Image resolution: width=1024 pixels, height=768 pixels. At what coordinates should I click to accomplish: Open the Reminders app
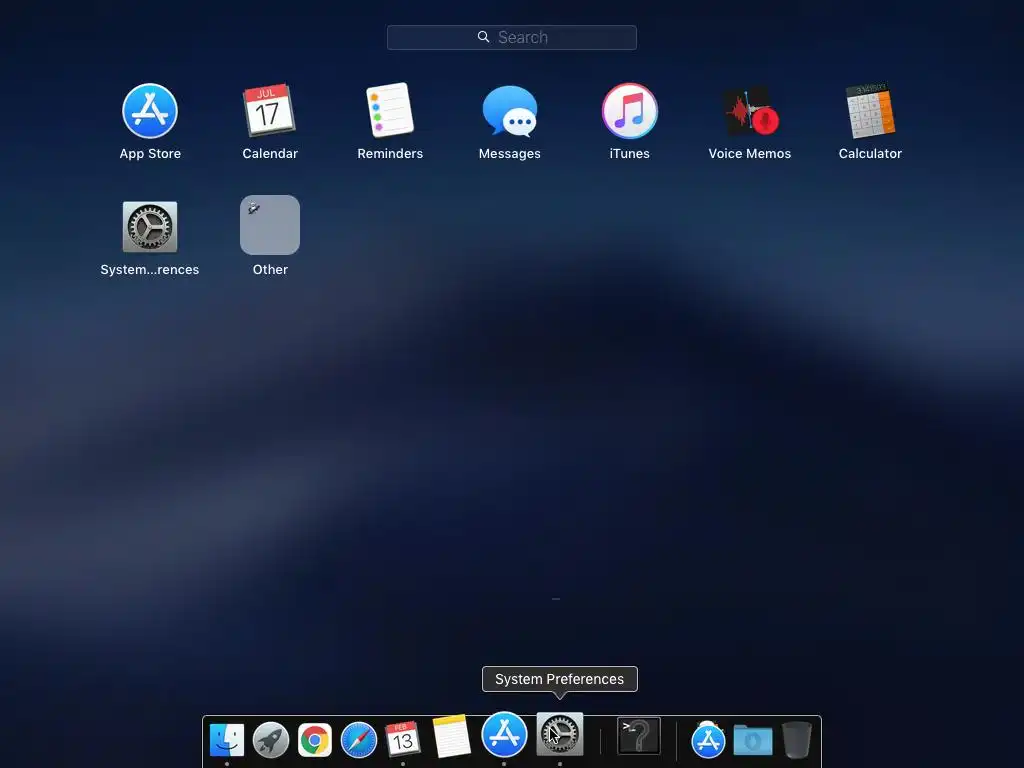(x=390, y=110)
